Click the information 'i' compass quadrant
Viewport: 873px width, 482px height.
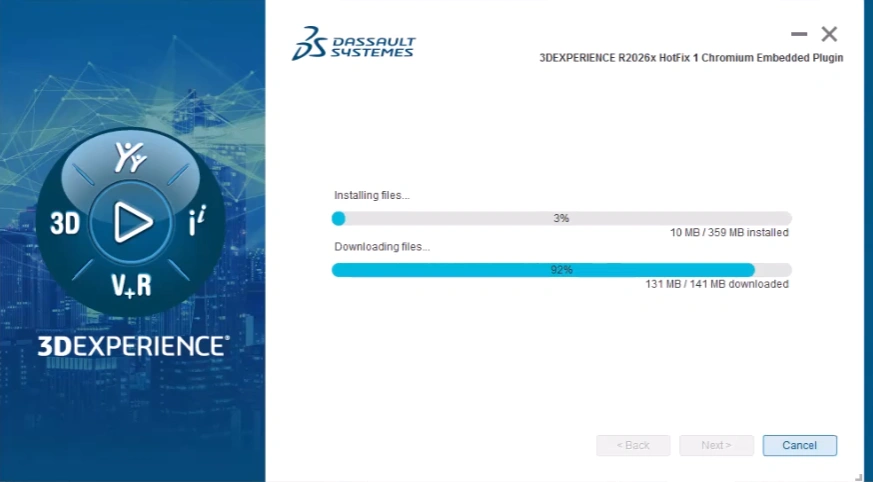(x=197, y=221)
